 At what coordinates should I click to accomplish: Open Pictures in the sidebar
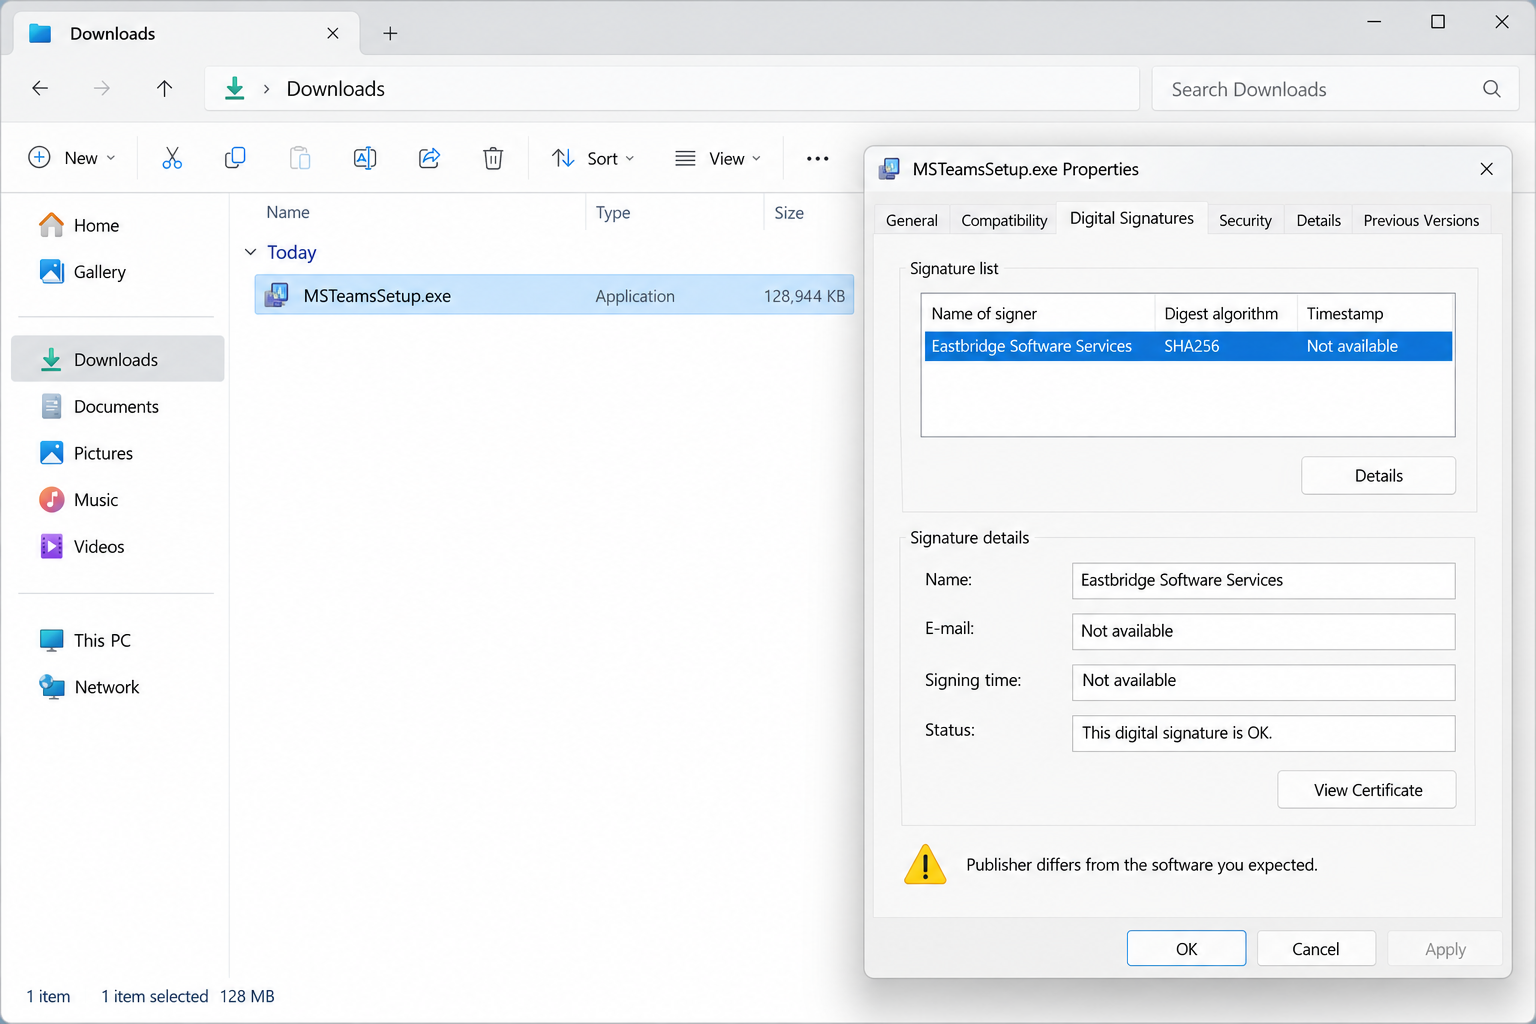[118, 453]
